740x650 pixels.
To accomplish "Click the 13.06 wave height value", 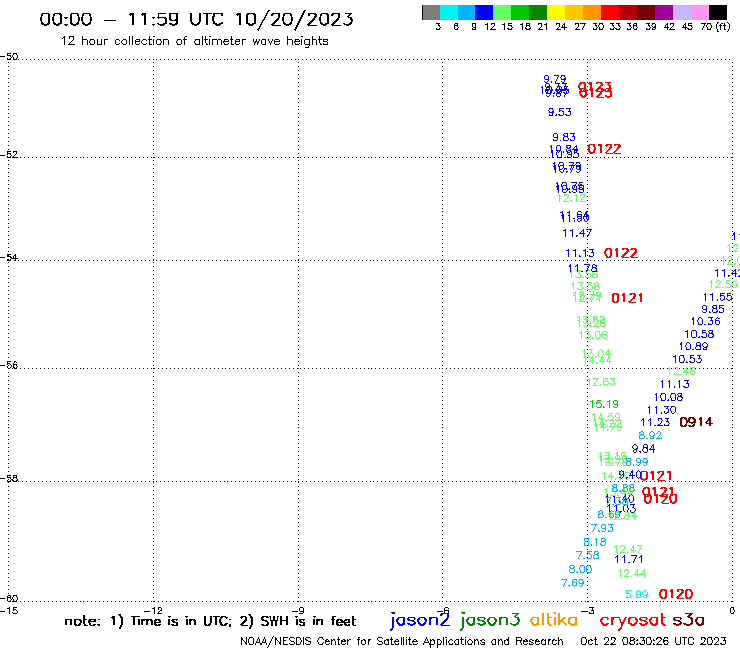I will (593, 335).
